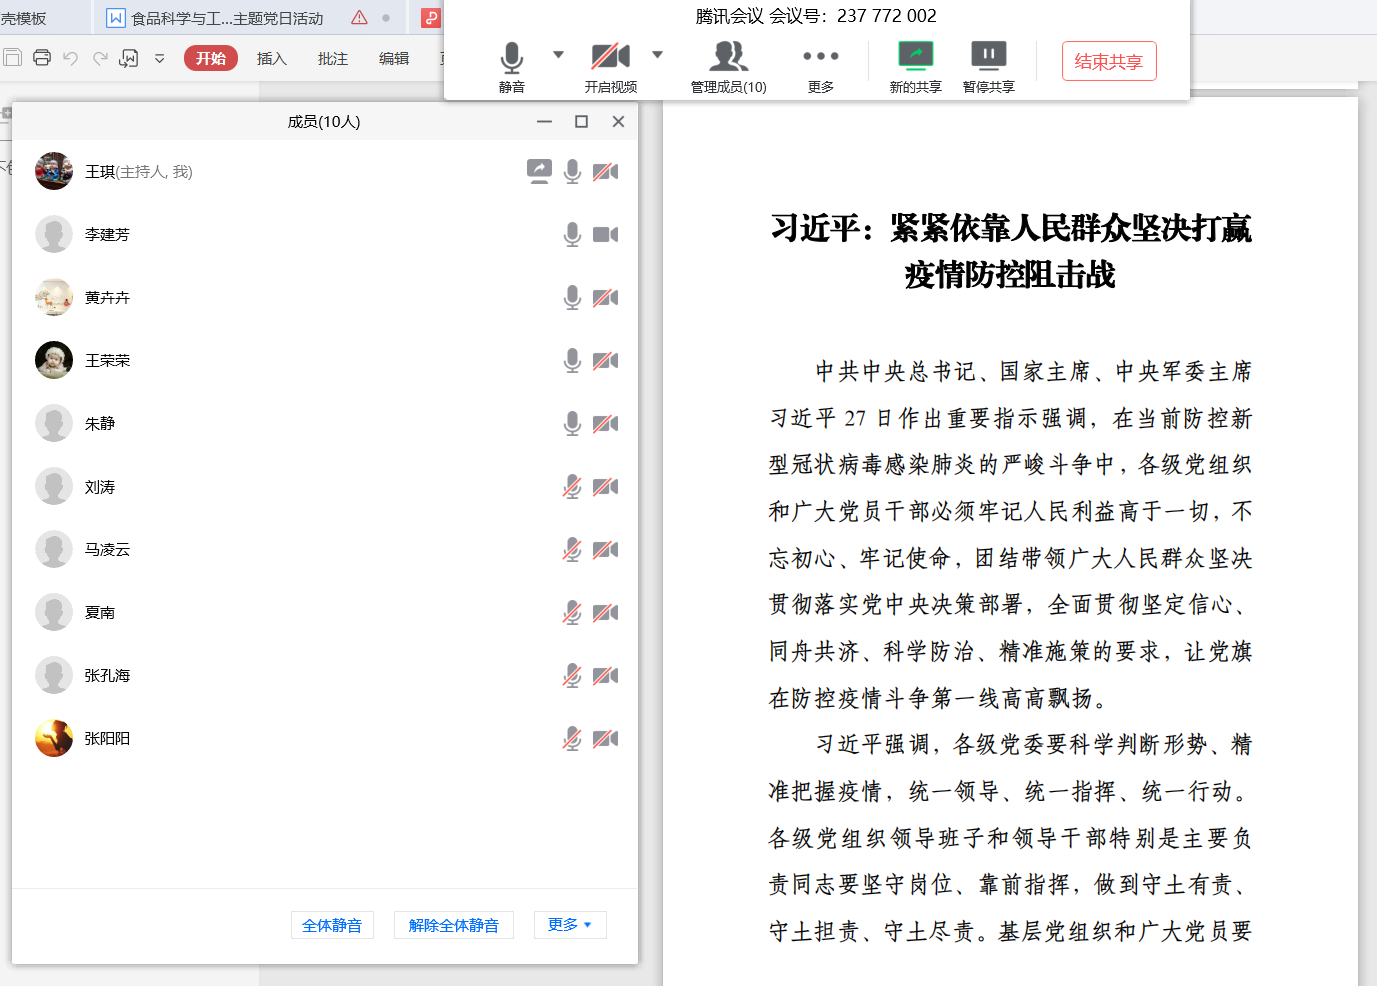Expand video options arrow beside camera
This screenshot has height=986, width=1377.
tap(657, 55)
